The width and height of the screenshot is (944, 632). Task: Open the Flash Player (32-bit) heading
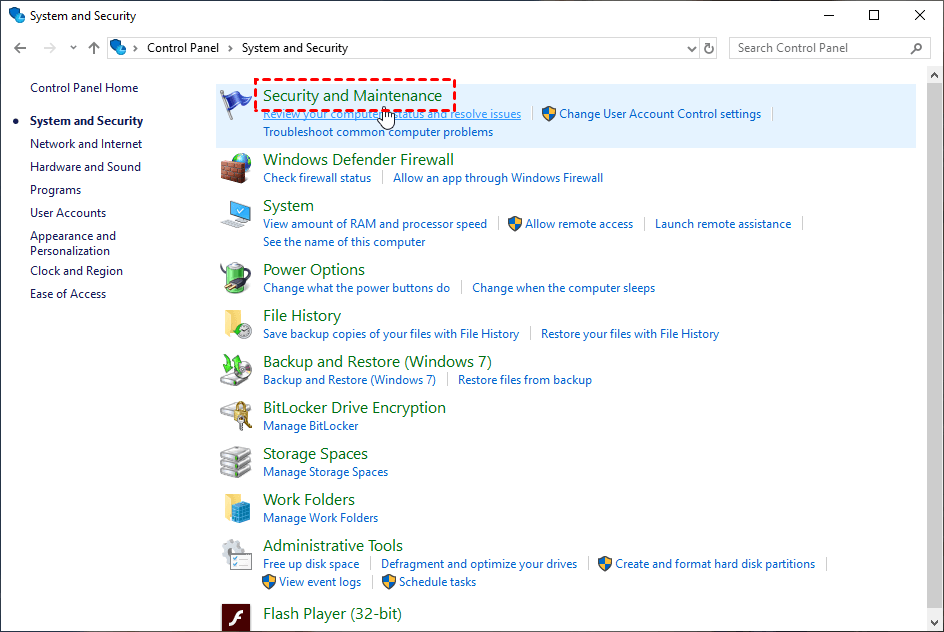pos(332,614)
